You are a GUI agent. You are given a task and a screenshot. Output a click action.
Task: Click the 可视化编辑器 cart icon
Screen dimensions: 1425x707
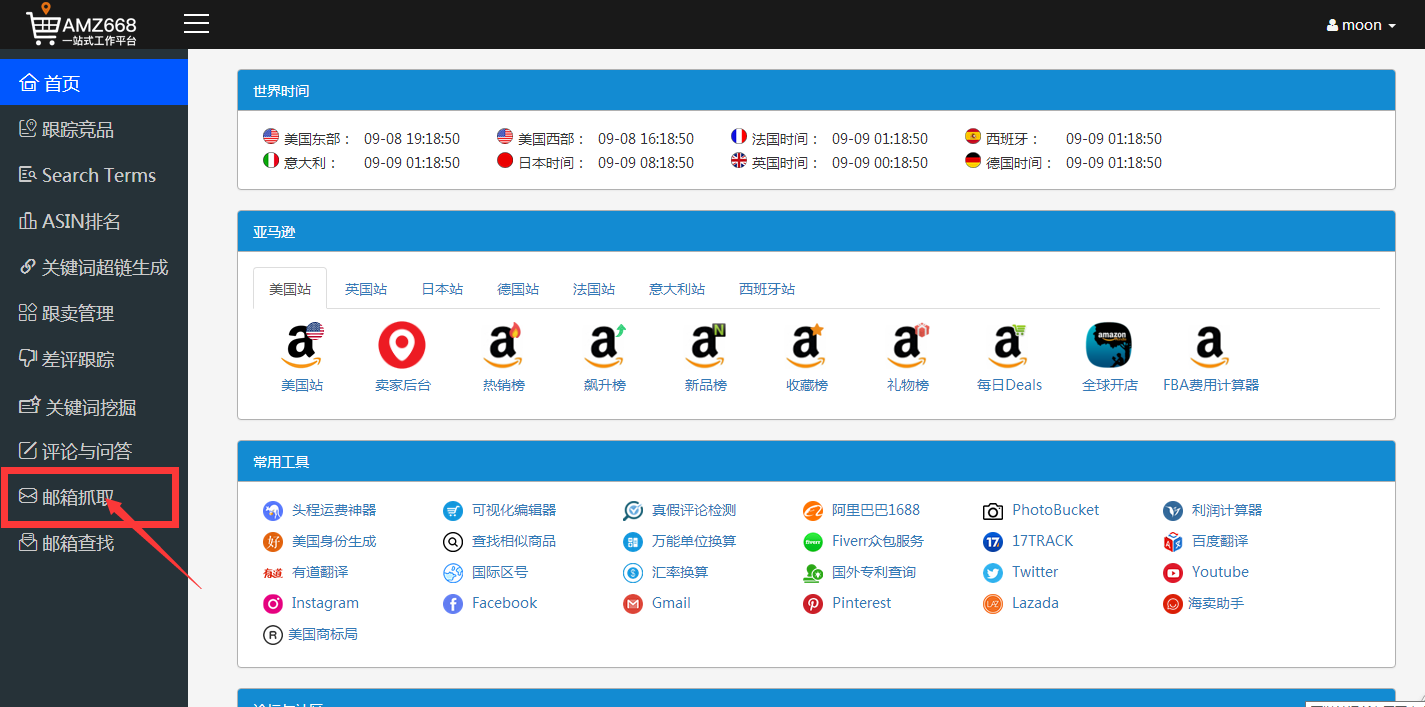[x=453, y=511]
